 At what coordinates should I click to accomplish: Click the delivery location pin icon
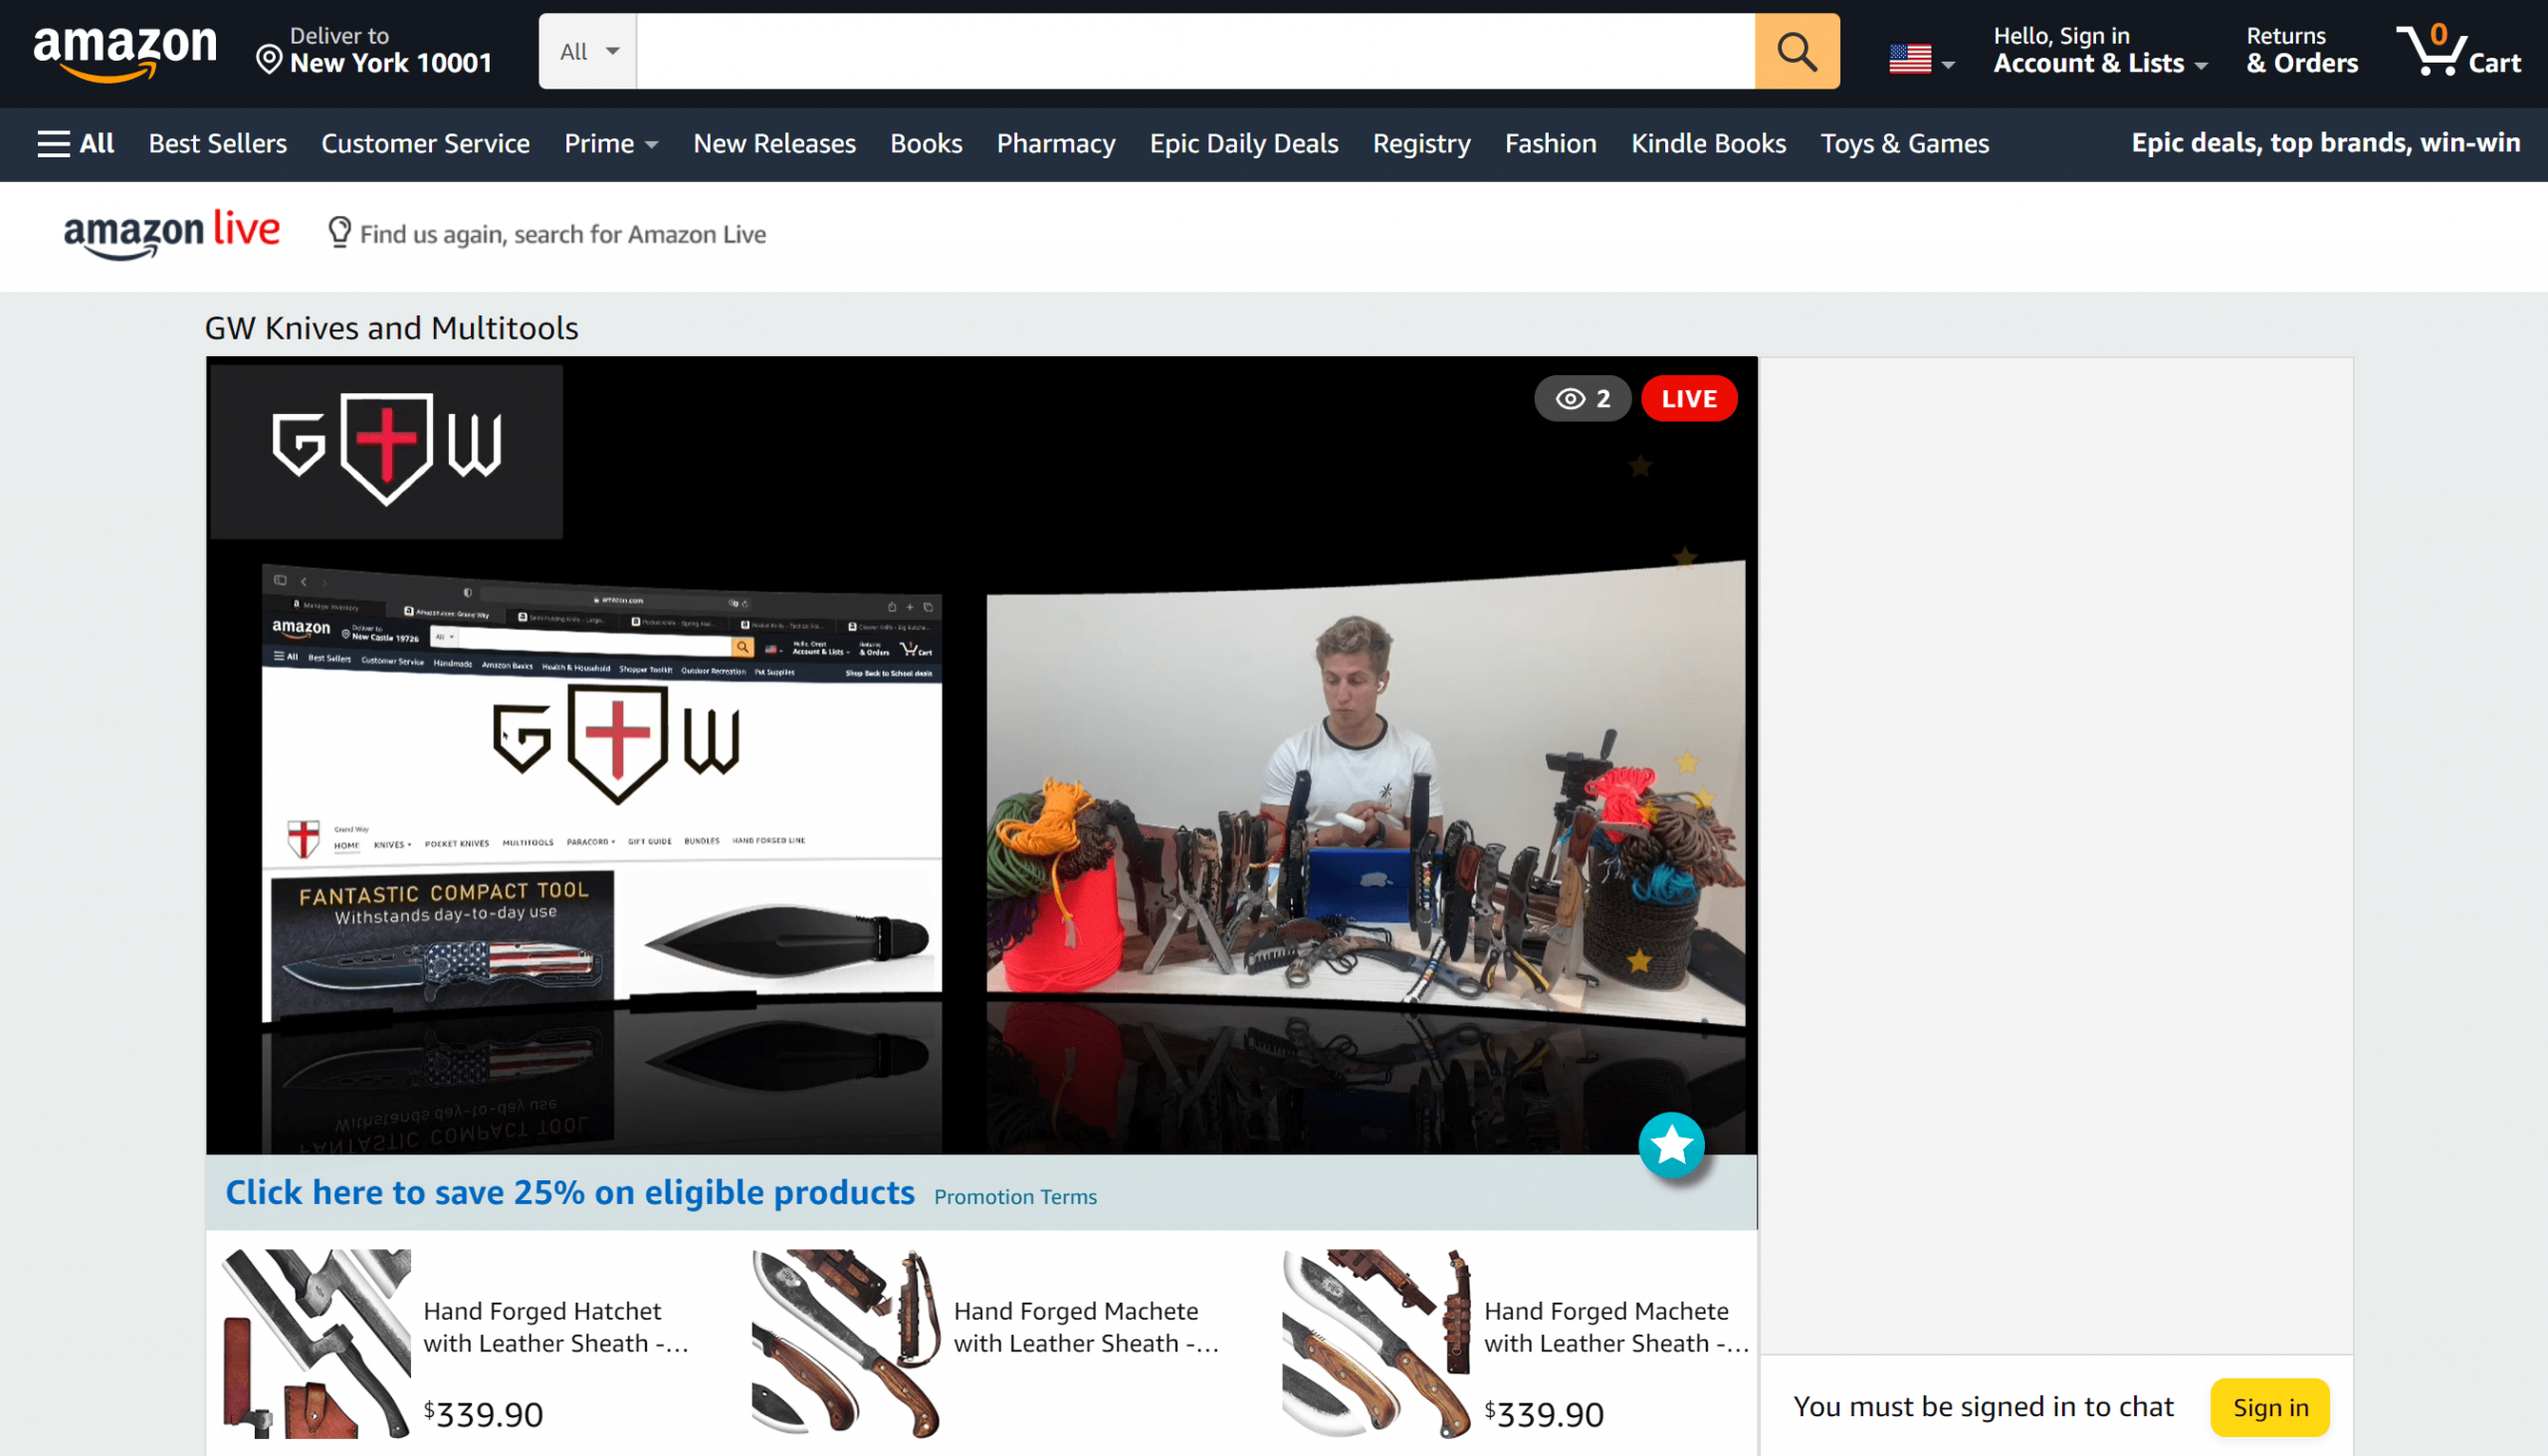click(x=268, y=60)
